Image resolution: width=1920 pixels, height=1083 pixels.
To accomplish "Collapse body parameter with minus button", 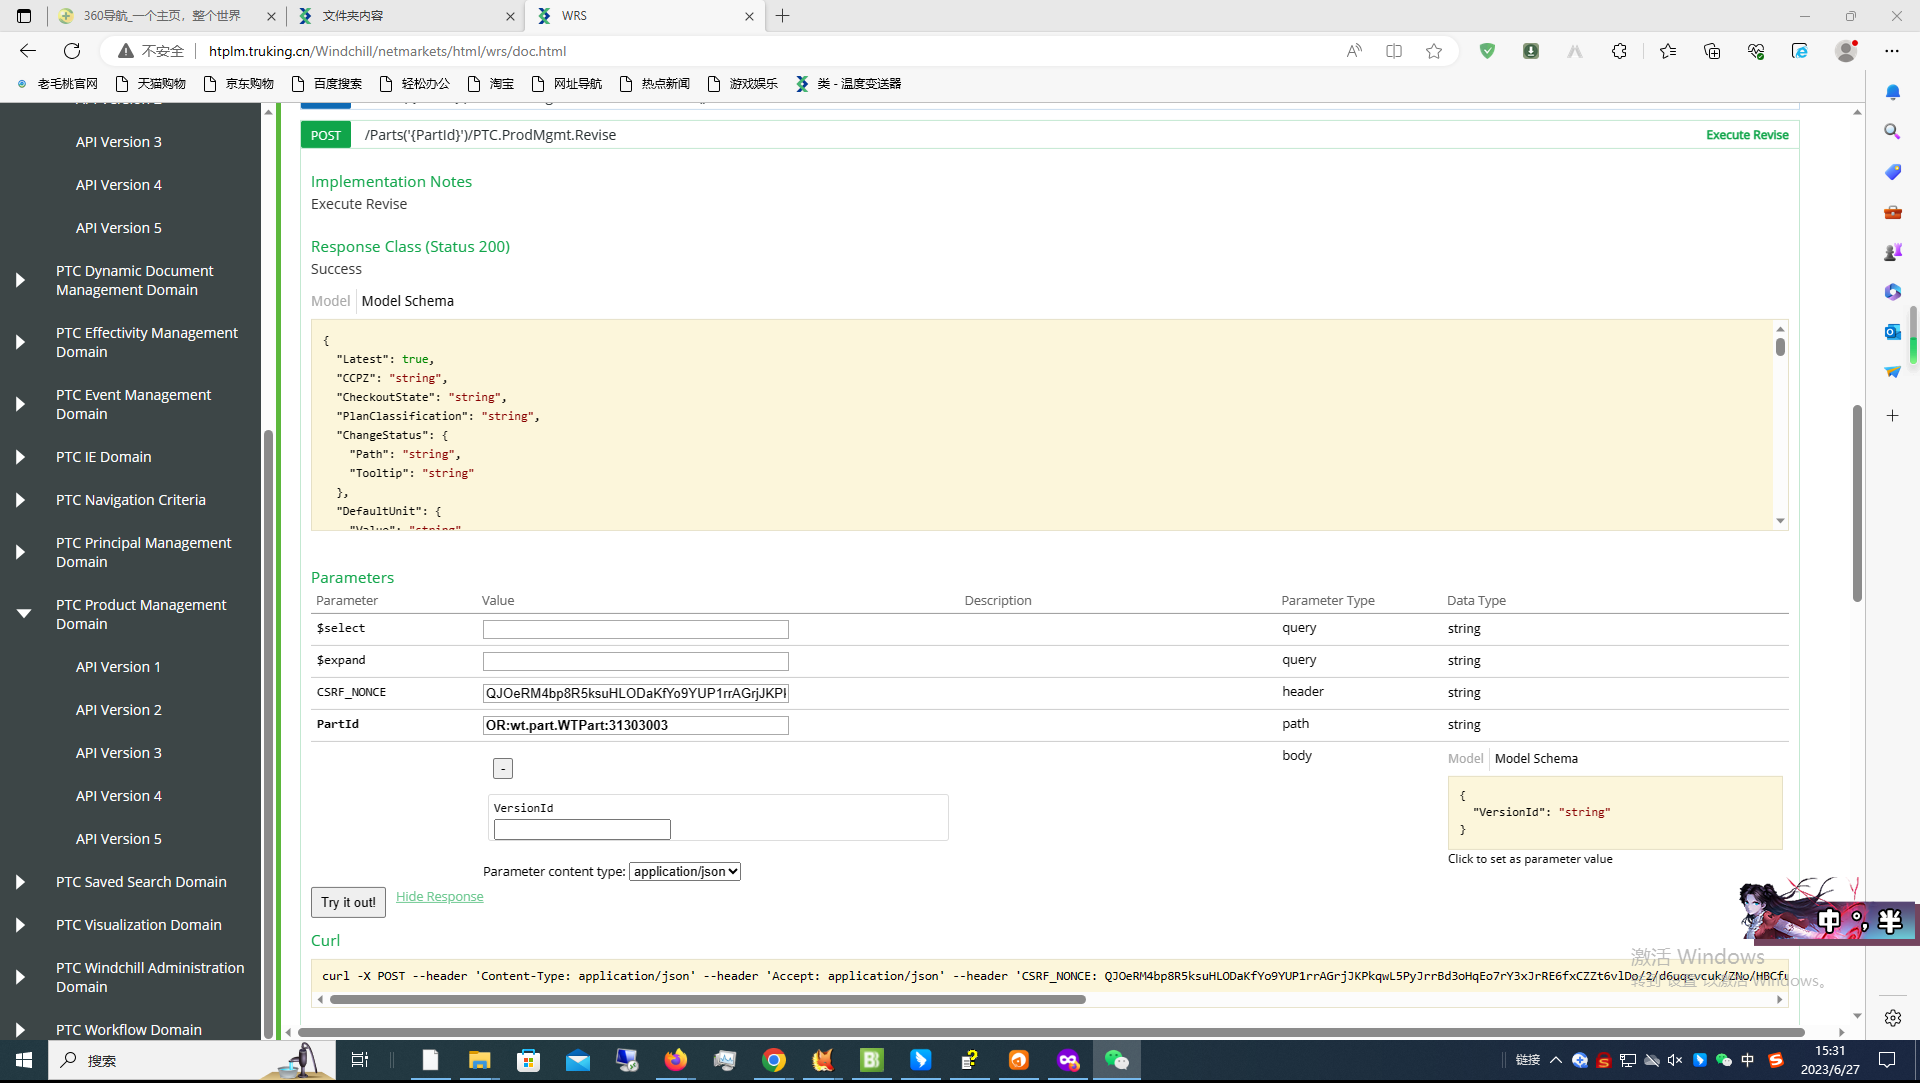I will tap(503, 768).
